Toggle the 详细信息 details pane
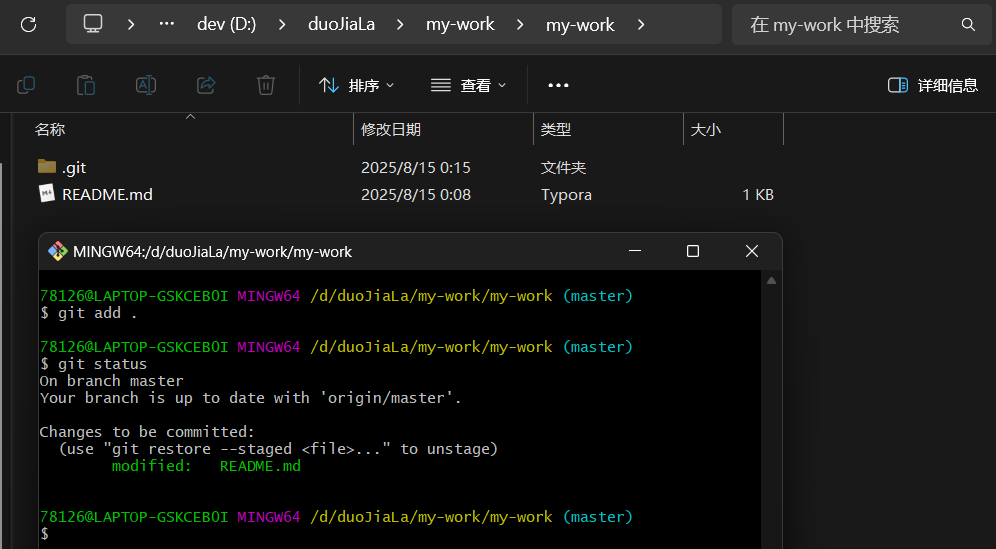This screenshot has width=996, height=549. click(x=932, y=85)
